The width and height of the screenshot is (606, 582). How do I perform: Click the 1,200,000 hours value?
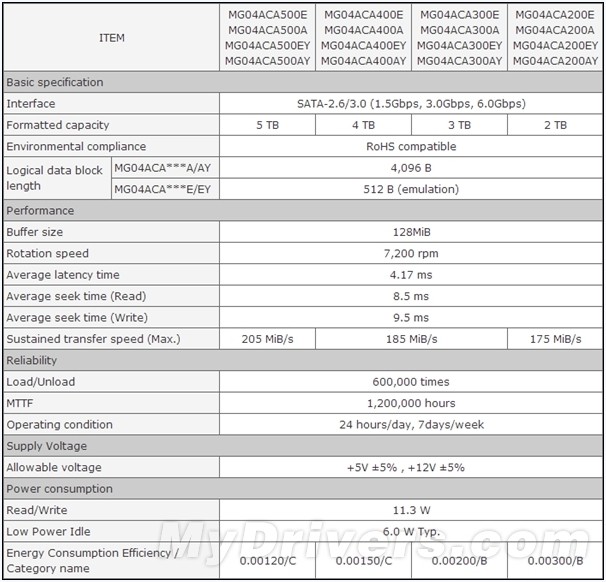[411, 403]
